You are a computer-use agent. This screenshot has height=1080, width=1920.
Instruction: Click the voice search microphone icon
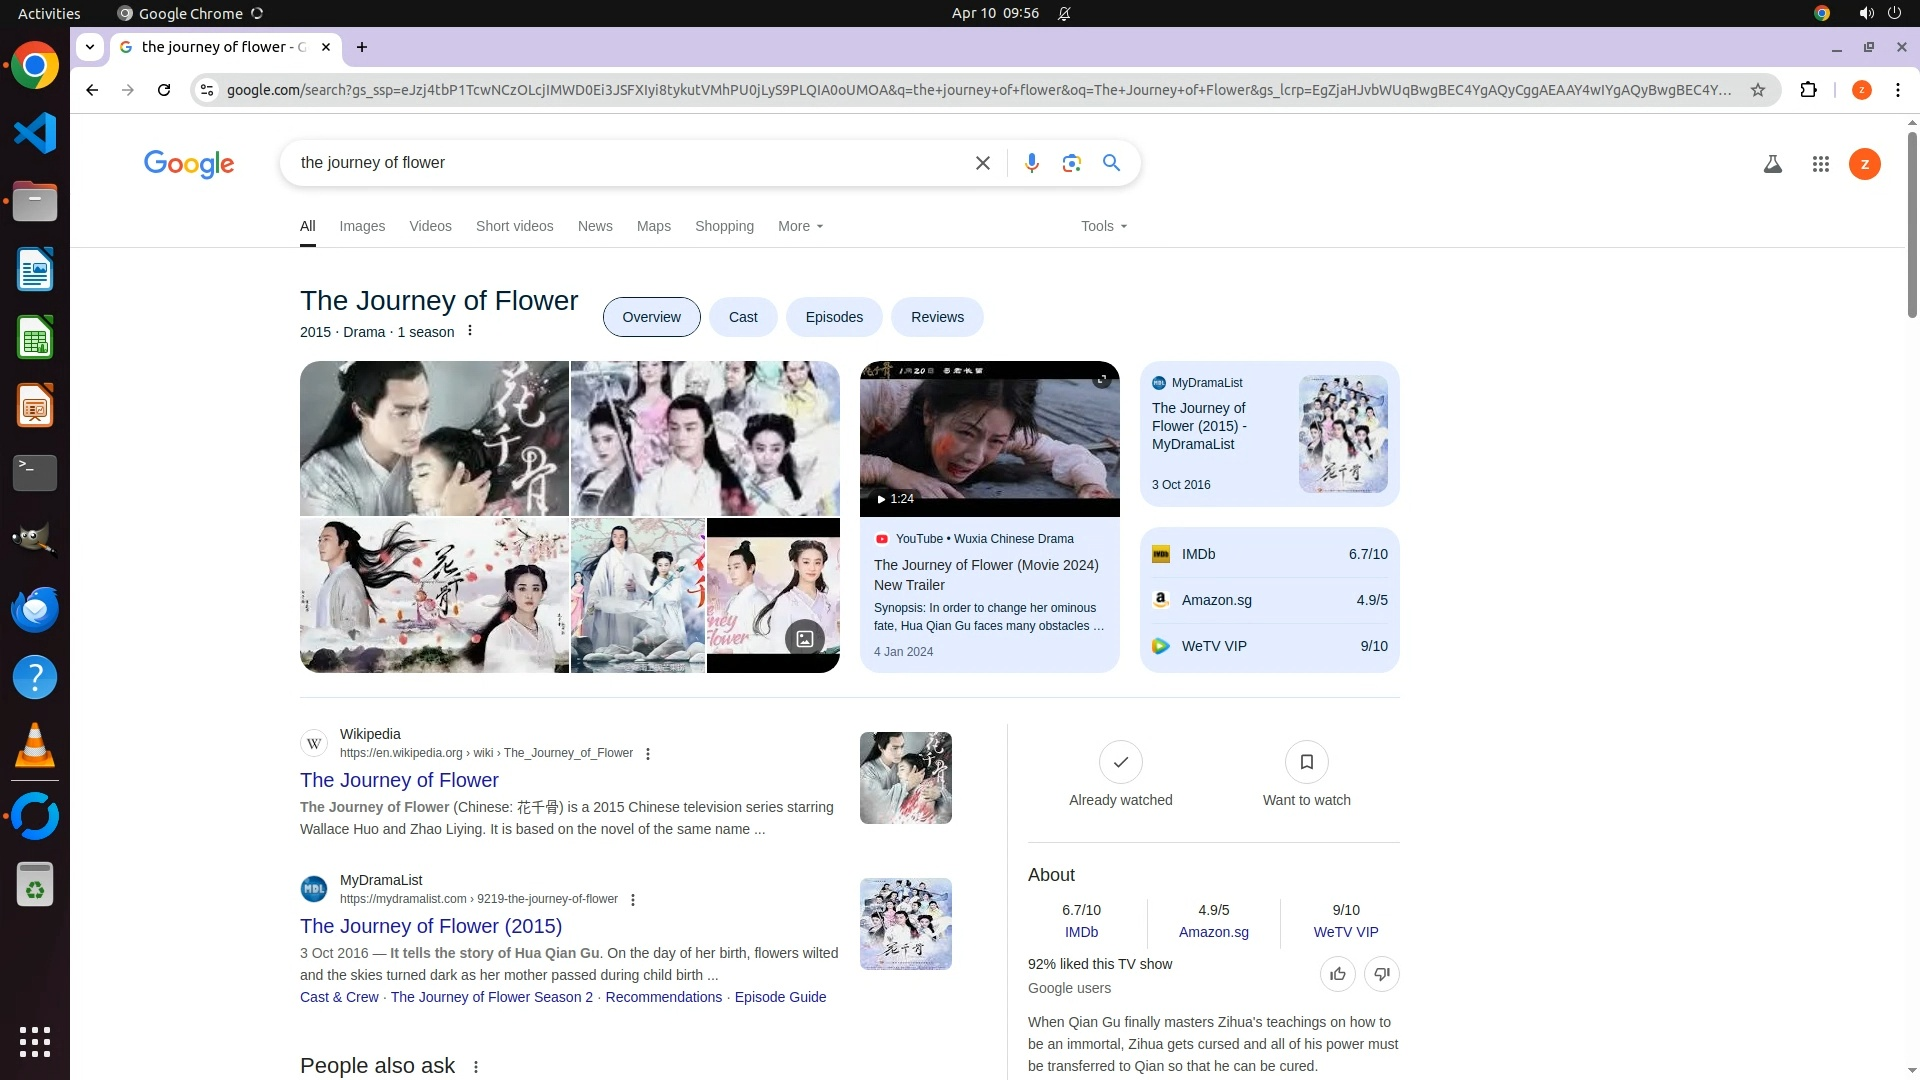tap(1031, 163)
